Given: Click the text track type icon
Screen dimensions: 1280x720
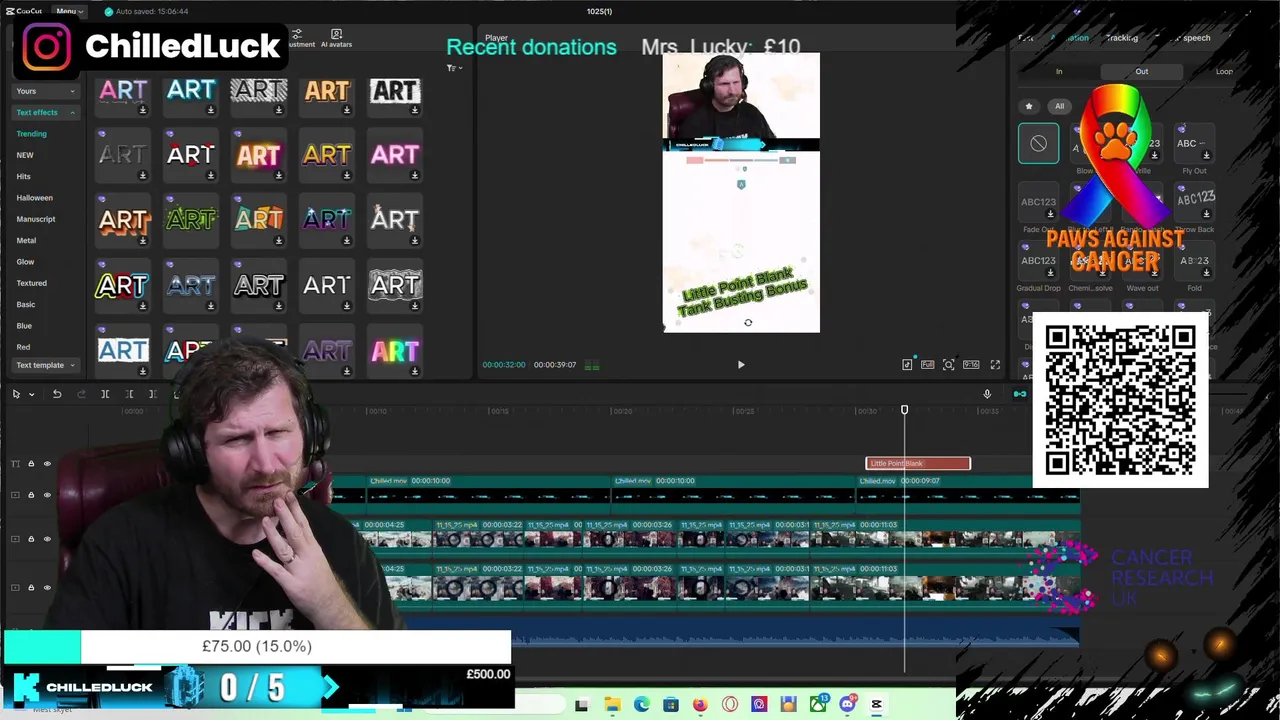Looking at the screenshot, I should click(x=15, y=464).
